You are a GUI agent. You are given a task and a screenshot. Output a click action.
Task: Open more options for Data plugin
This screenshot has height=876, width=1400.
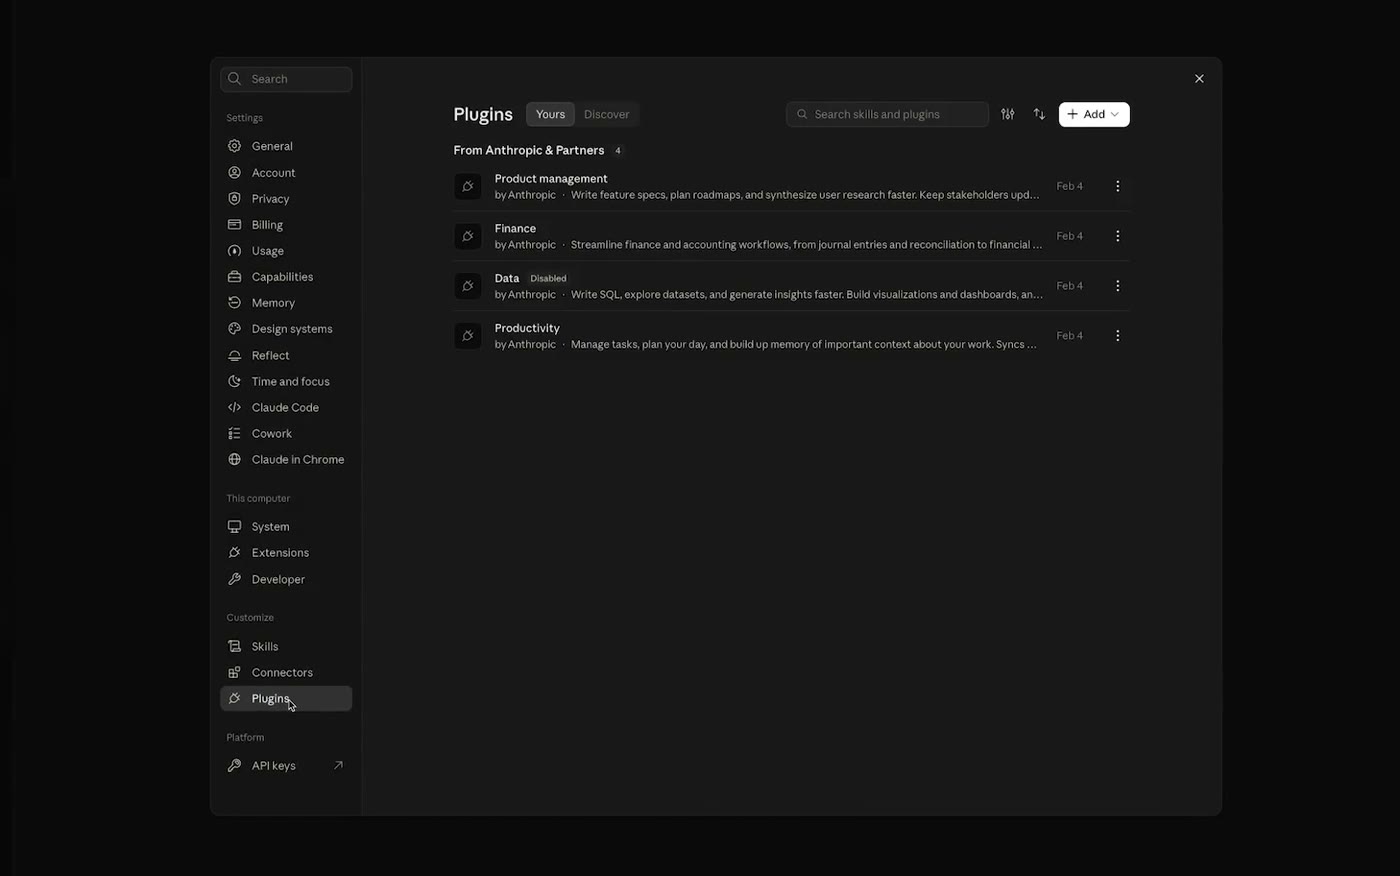pos(1117,286)
